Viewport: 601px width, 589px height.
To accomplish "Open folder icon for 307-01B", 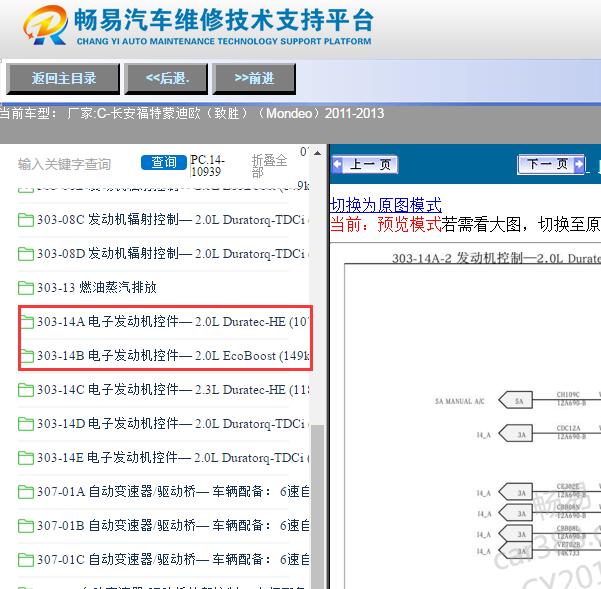I will (x=26, y=526).
